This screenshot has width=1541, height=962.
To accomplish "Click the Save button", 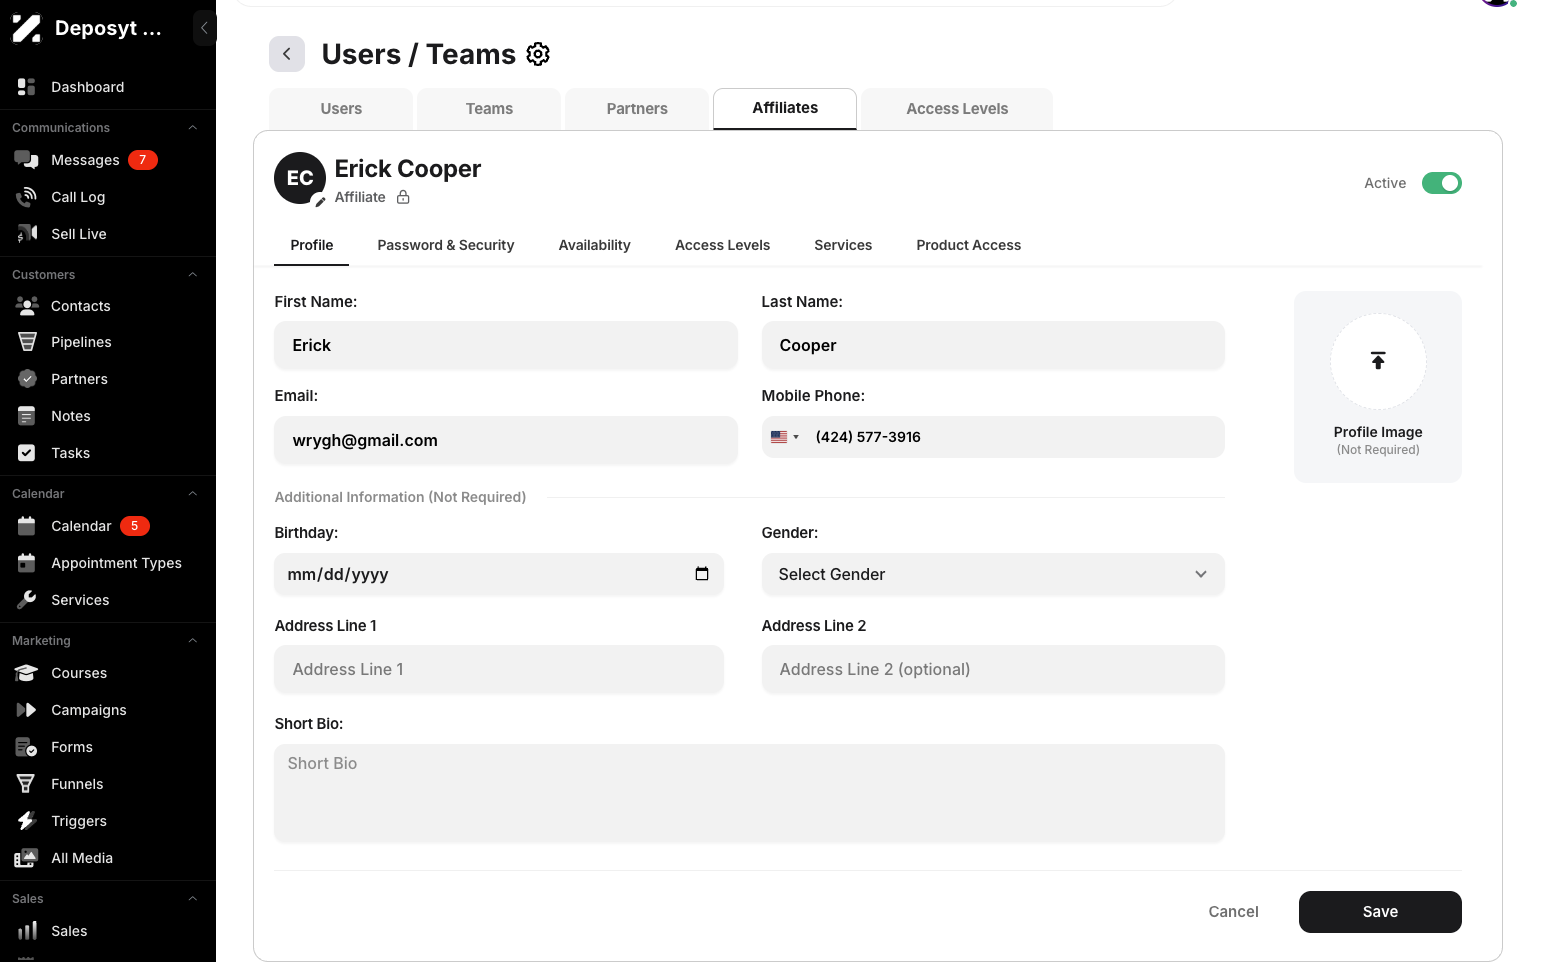I will (x=1380, y=912).
